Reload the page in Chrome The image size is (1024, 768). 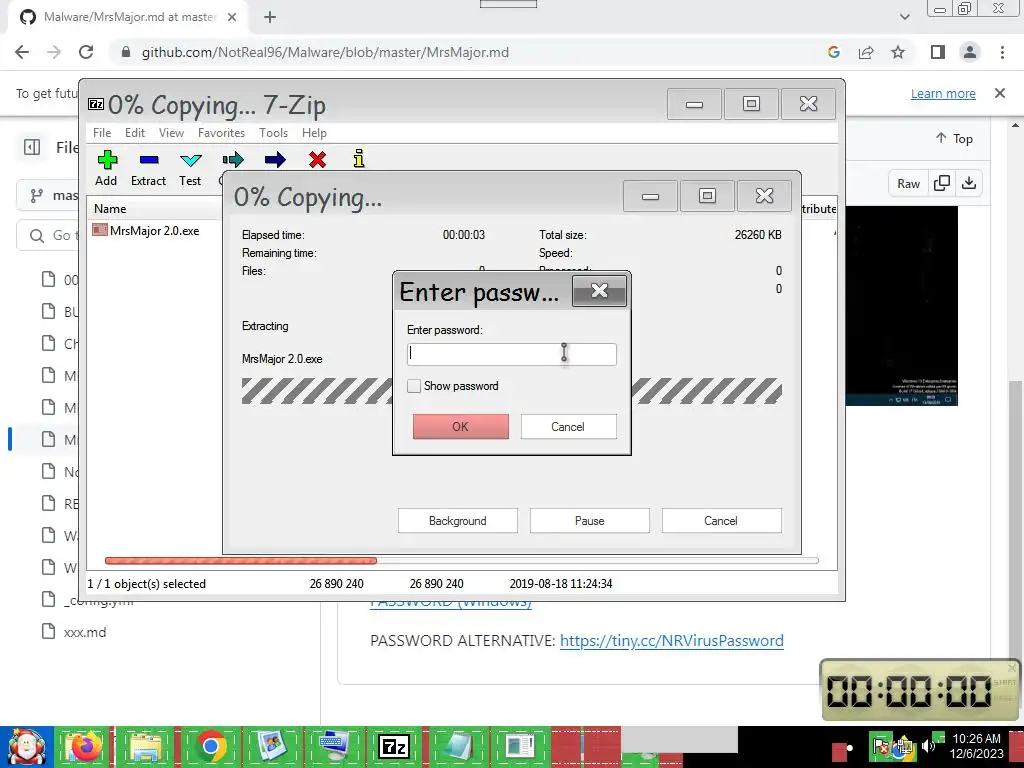(86, 52)
